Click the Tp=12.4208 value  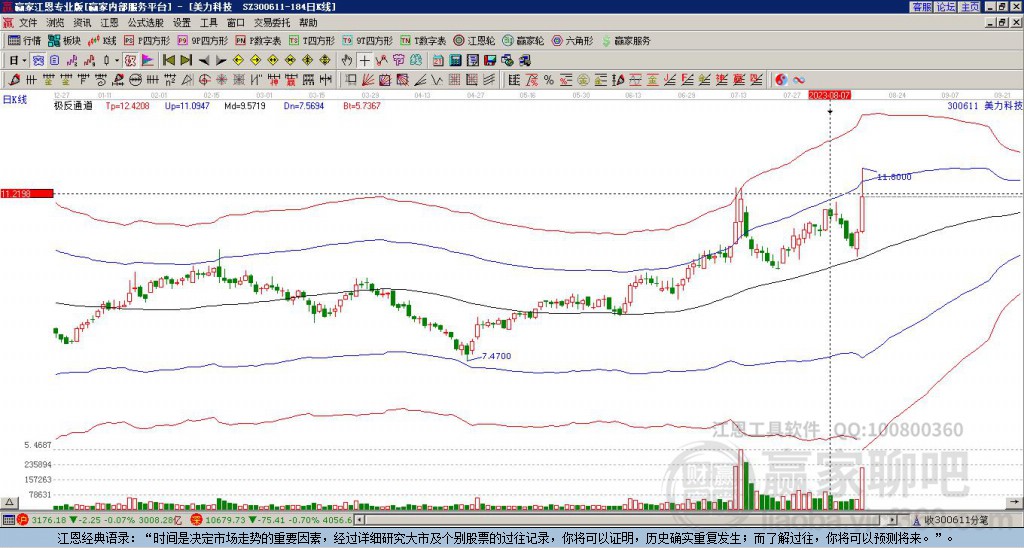click(x=127, y=105)
